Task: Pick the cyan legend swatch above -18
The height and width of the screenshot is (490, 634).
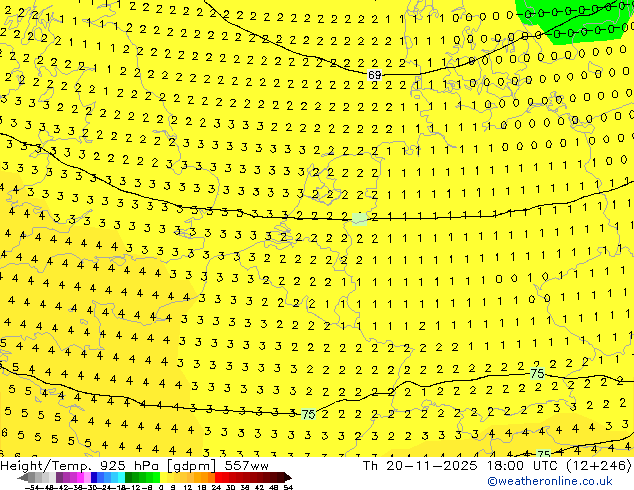Action: click(122, 477)
